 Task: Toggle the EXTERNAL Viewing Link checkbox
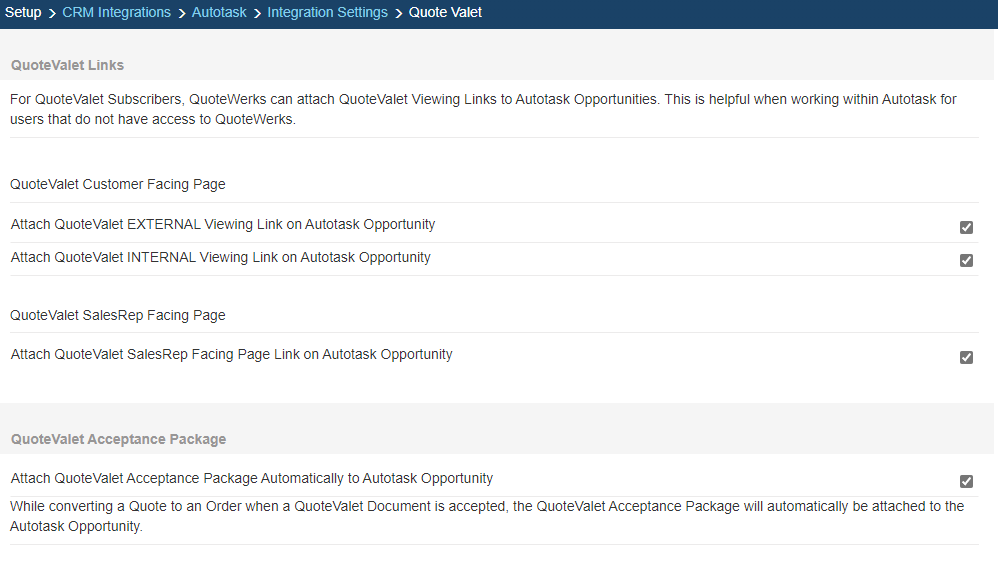pos(966,227)
